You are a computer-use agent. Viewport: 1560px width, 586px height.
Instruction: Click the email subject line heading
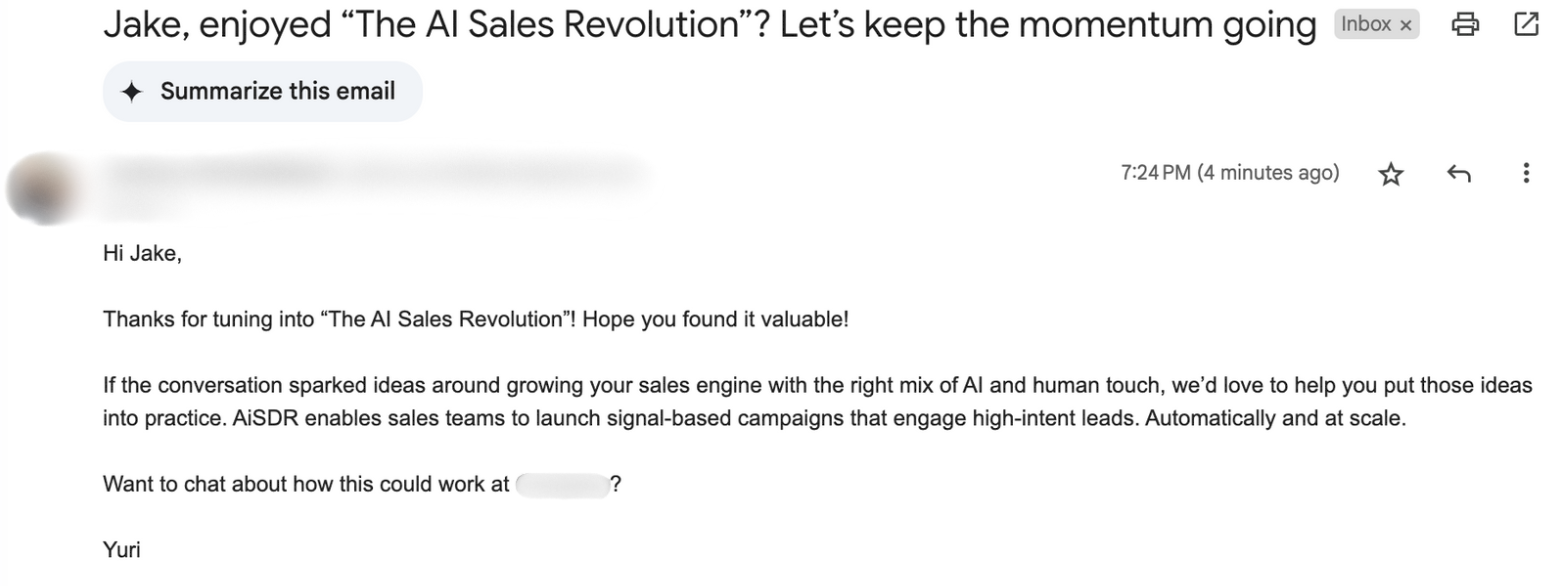(708, 25)
